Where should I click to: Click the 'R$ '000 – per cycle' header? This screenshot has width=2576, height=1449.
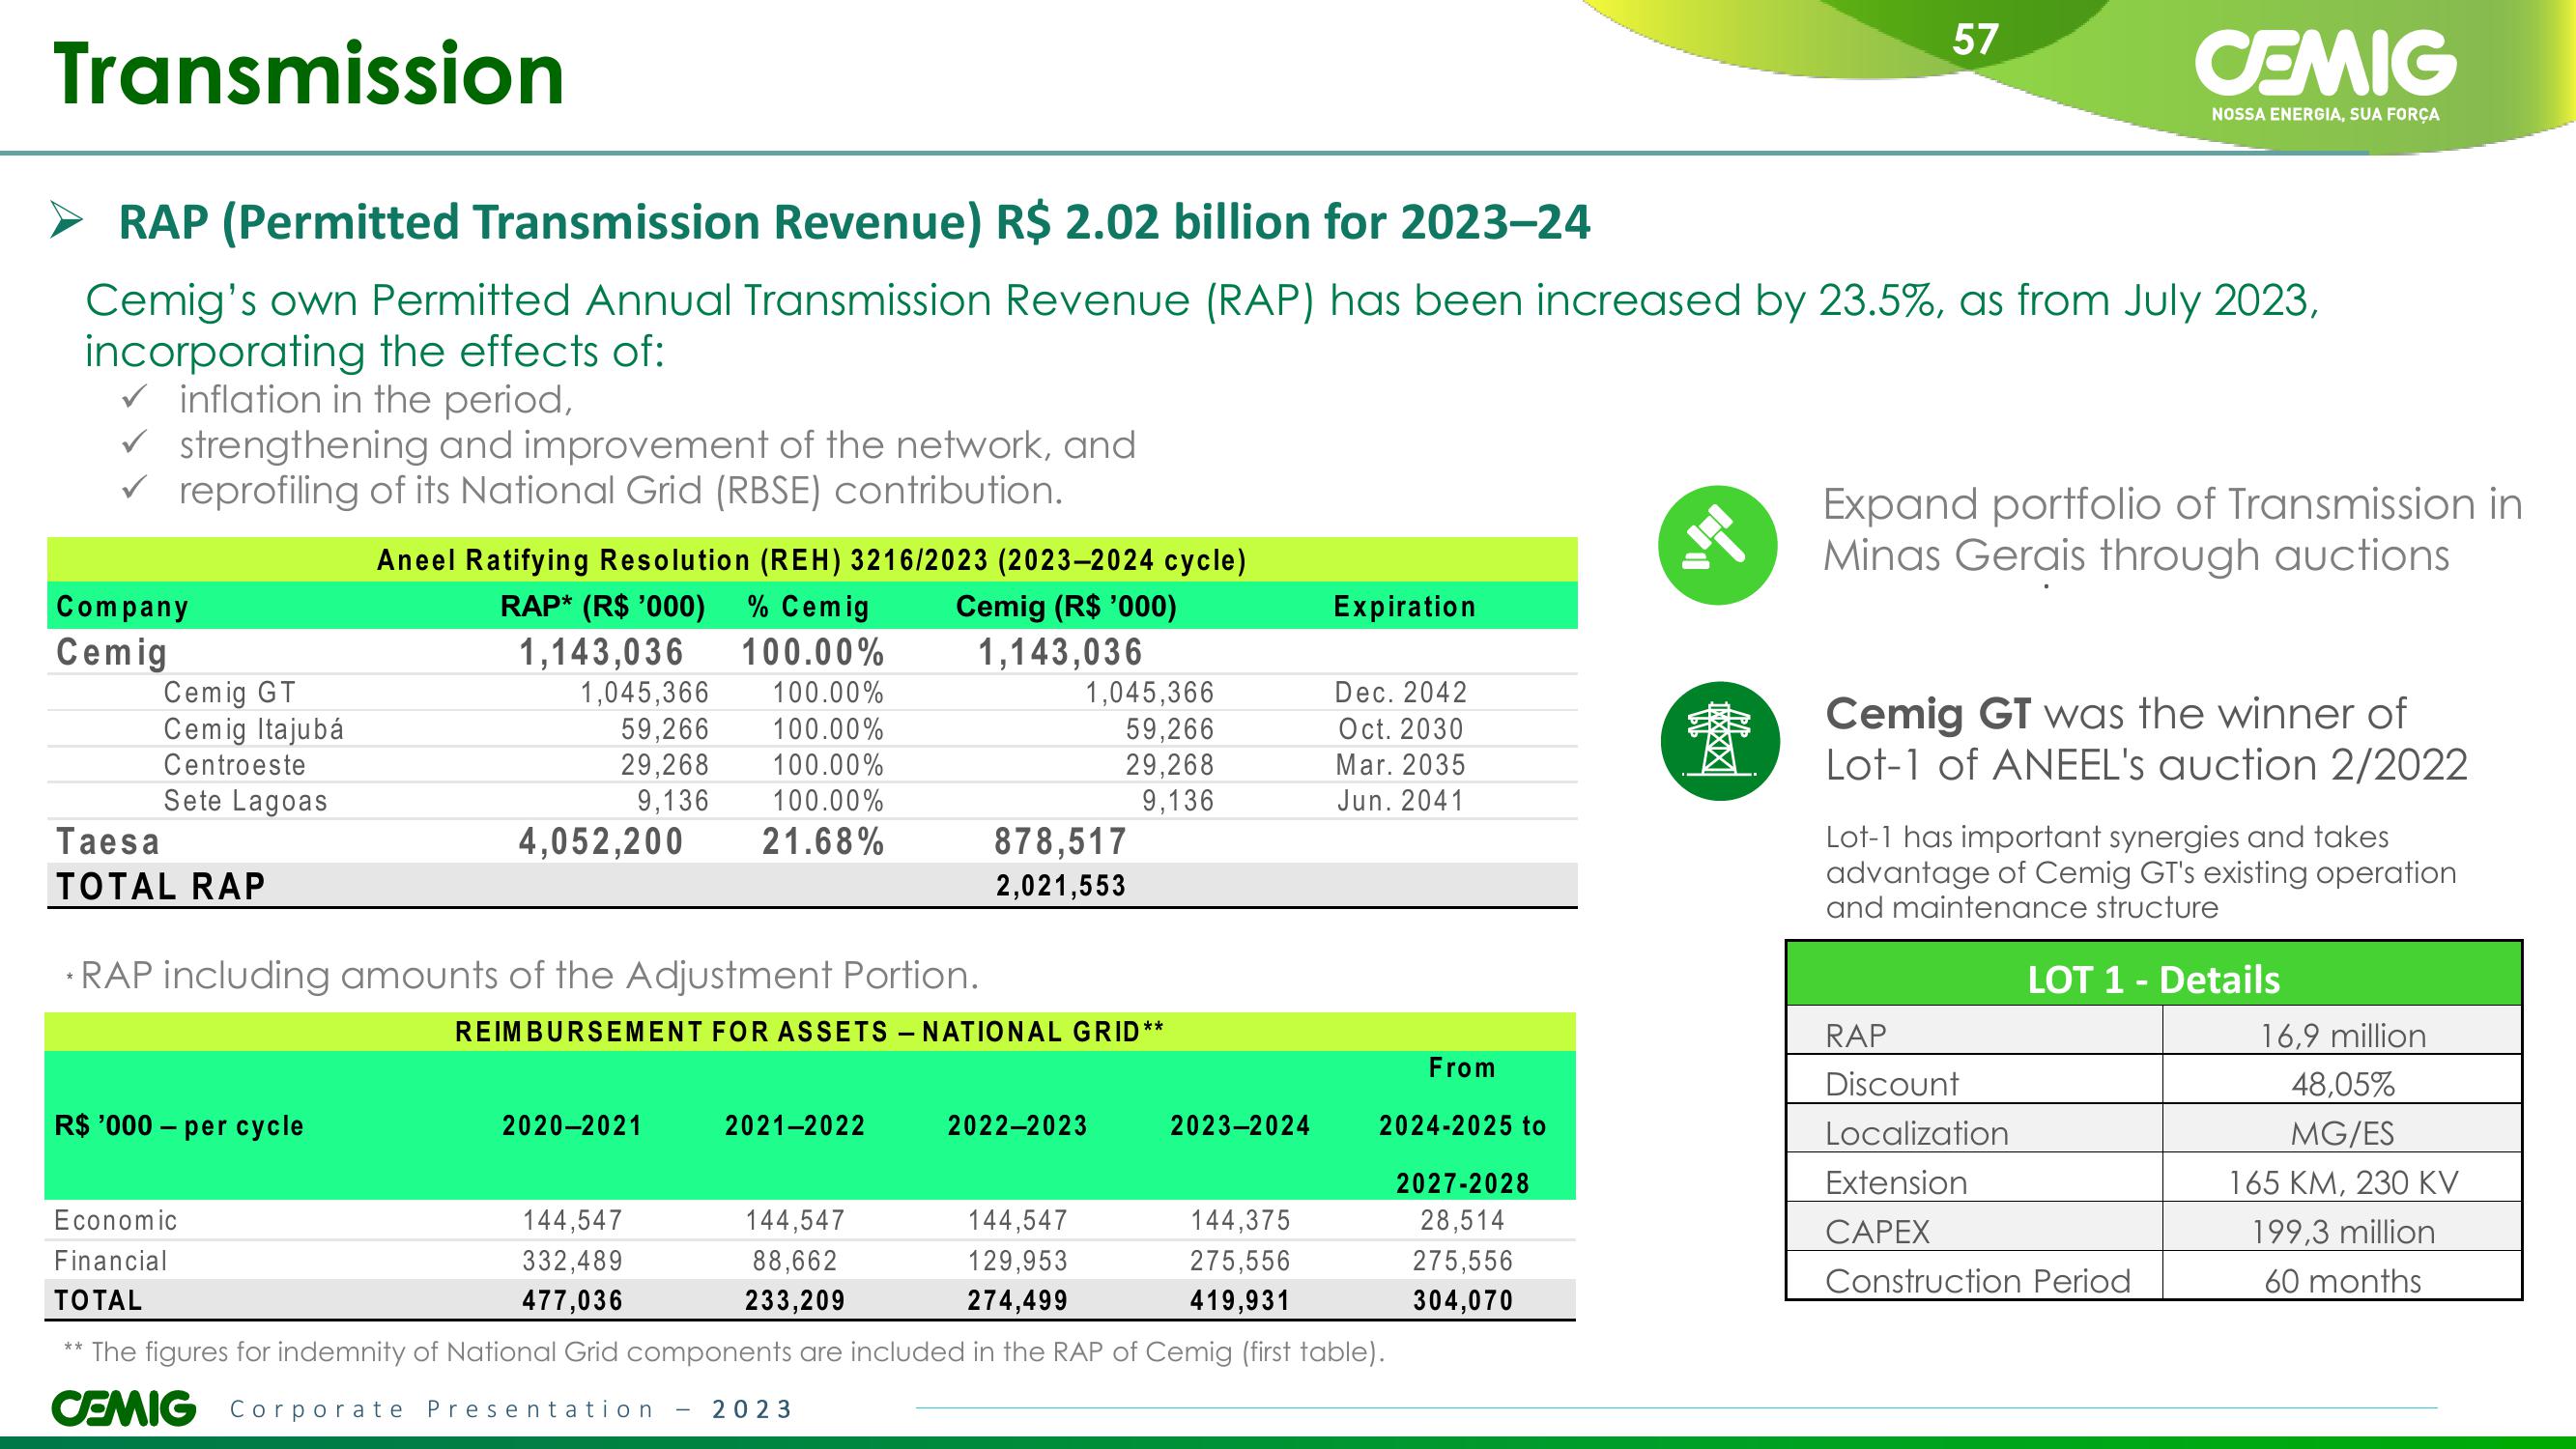coord(179,1125)
